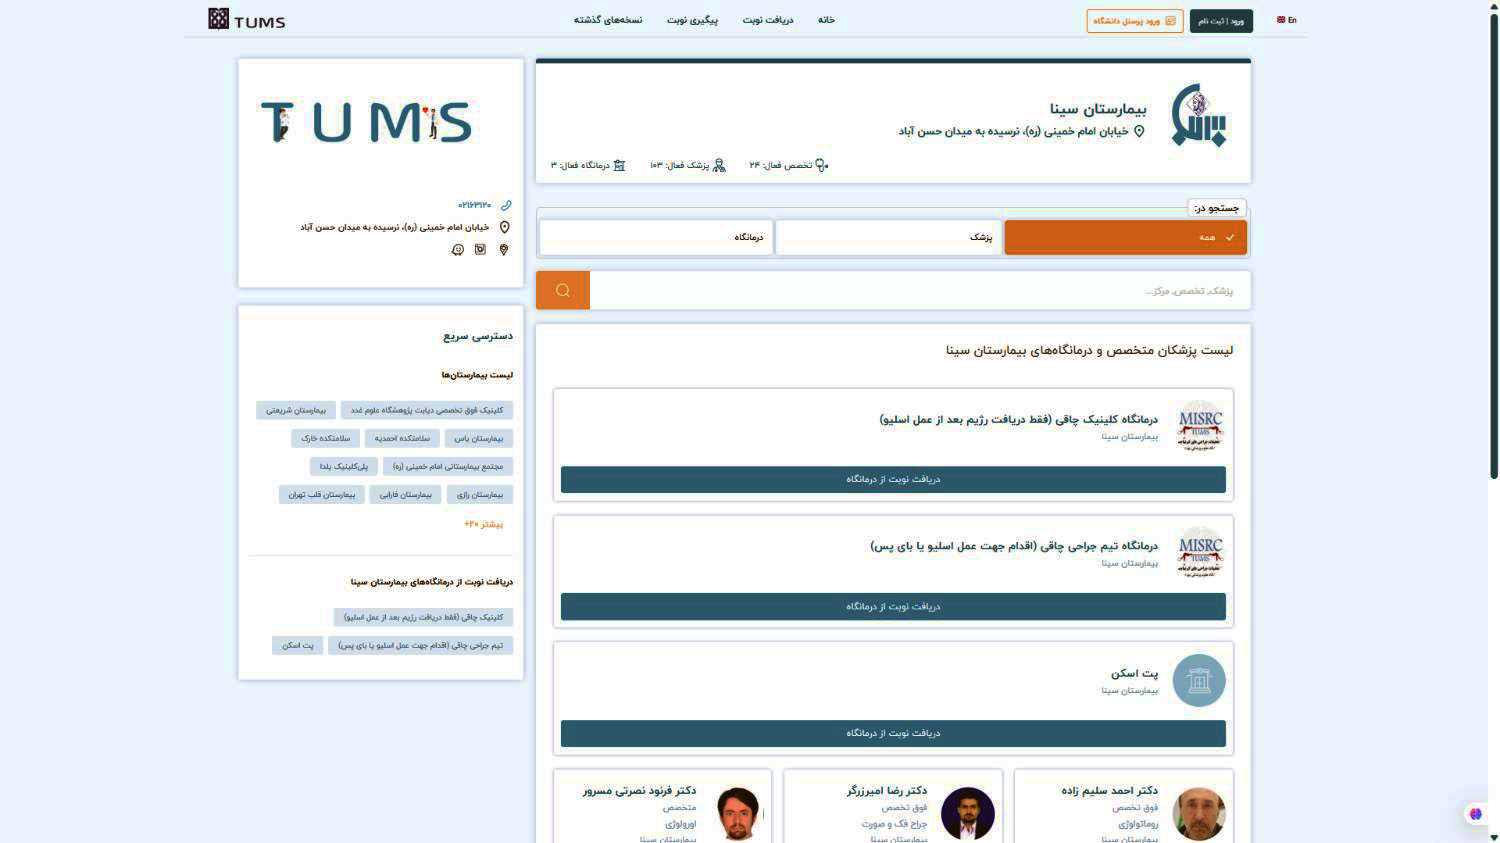Open the Waze navigation icon

[x=458, y=250]
